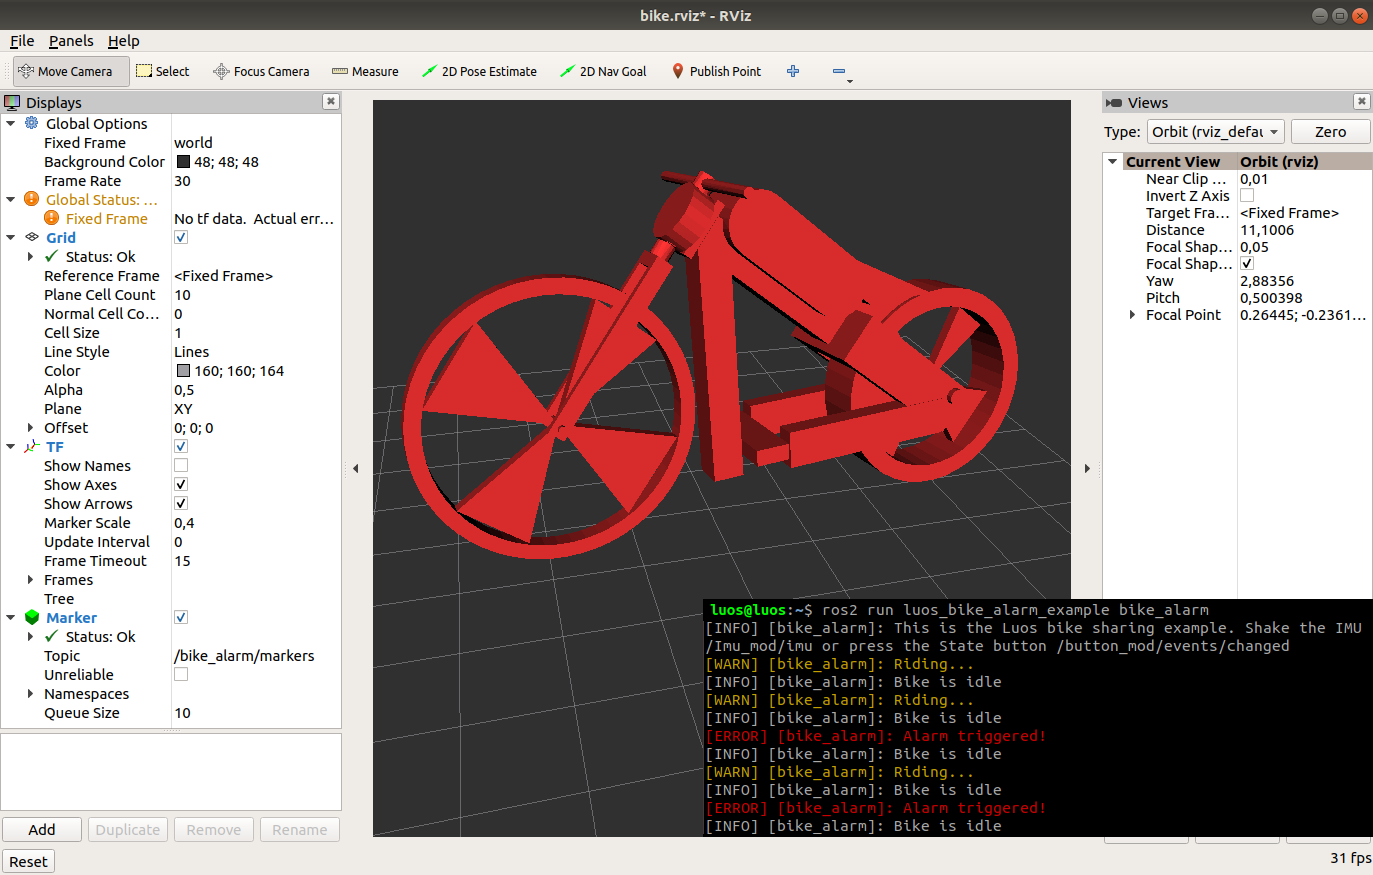Activate the 2D Pose Estimate tool
The image size is (1373, 875).
479,71
